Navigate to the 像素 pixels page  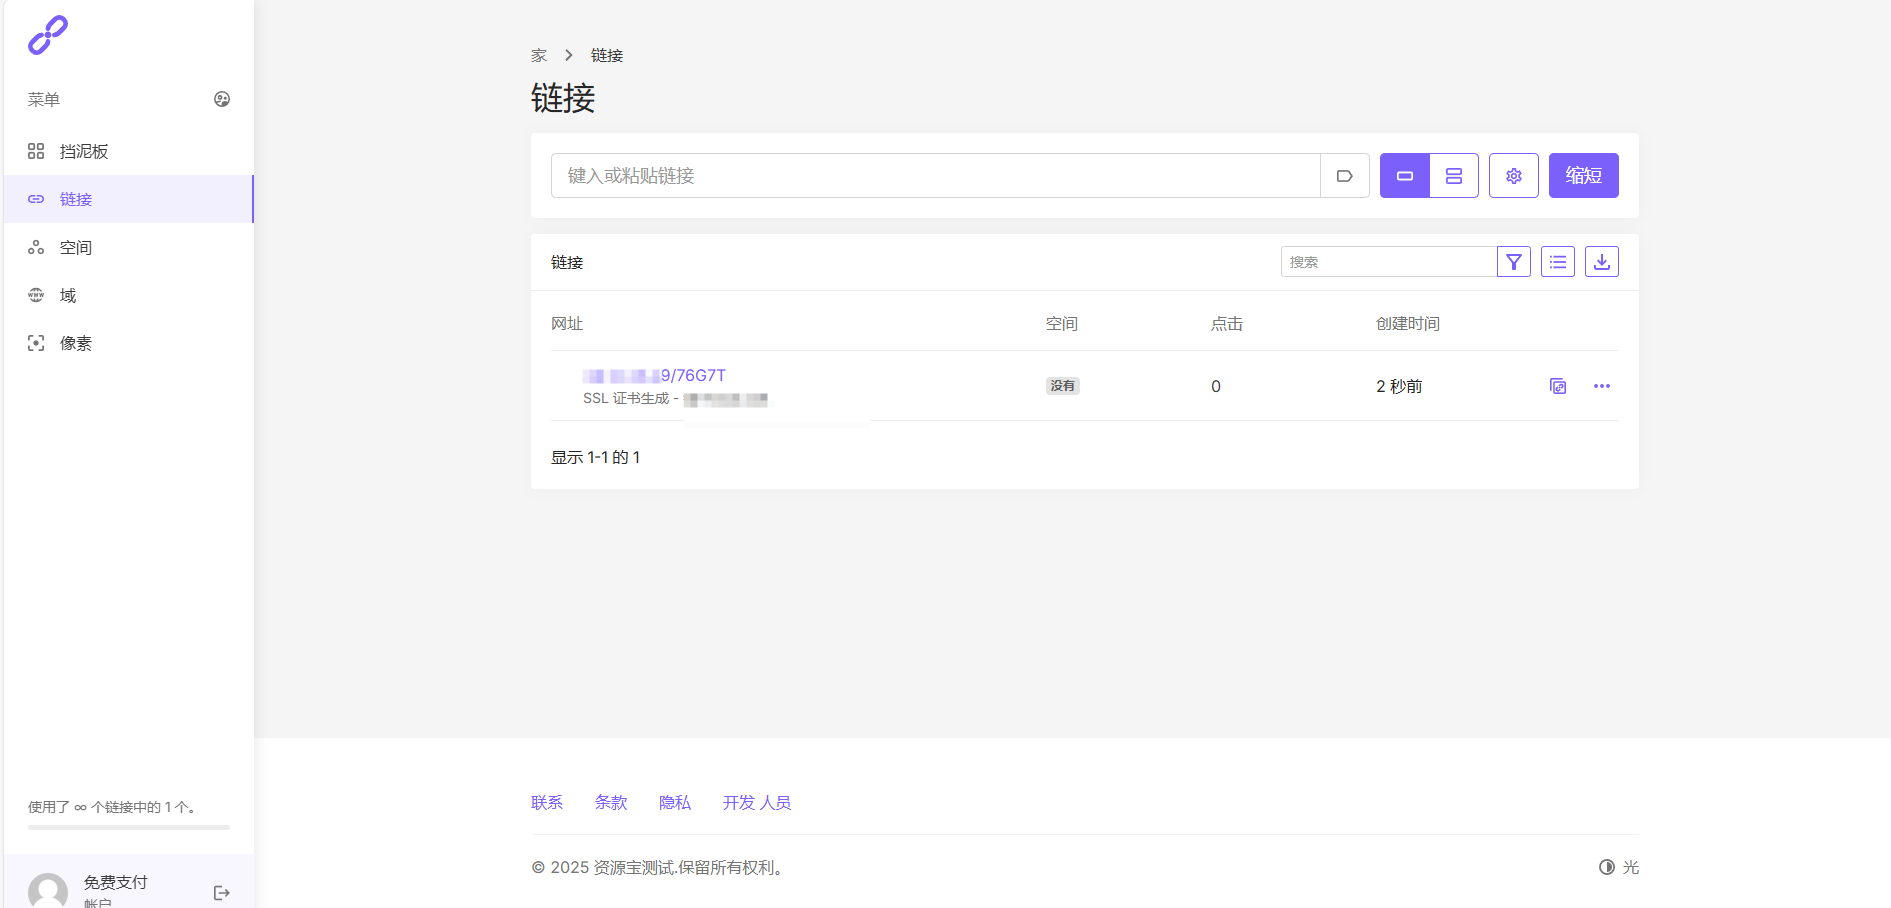click(129, 343)
